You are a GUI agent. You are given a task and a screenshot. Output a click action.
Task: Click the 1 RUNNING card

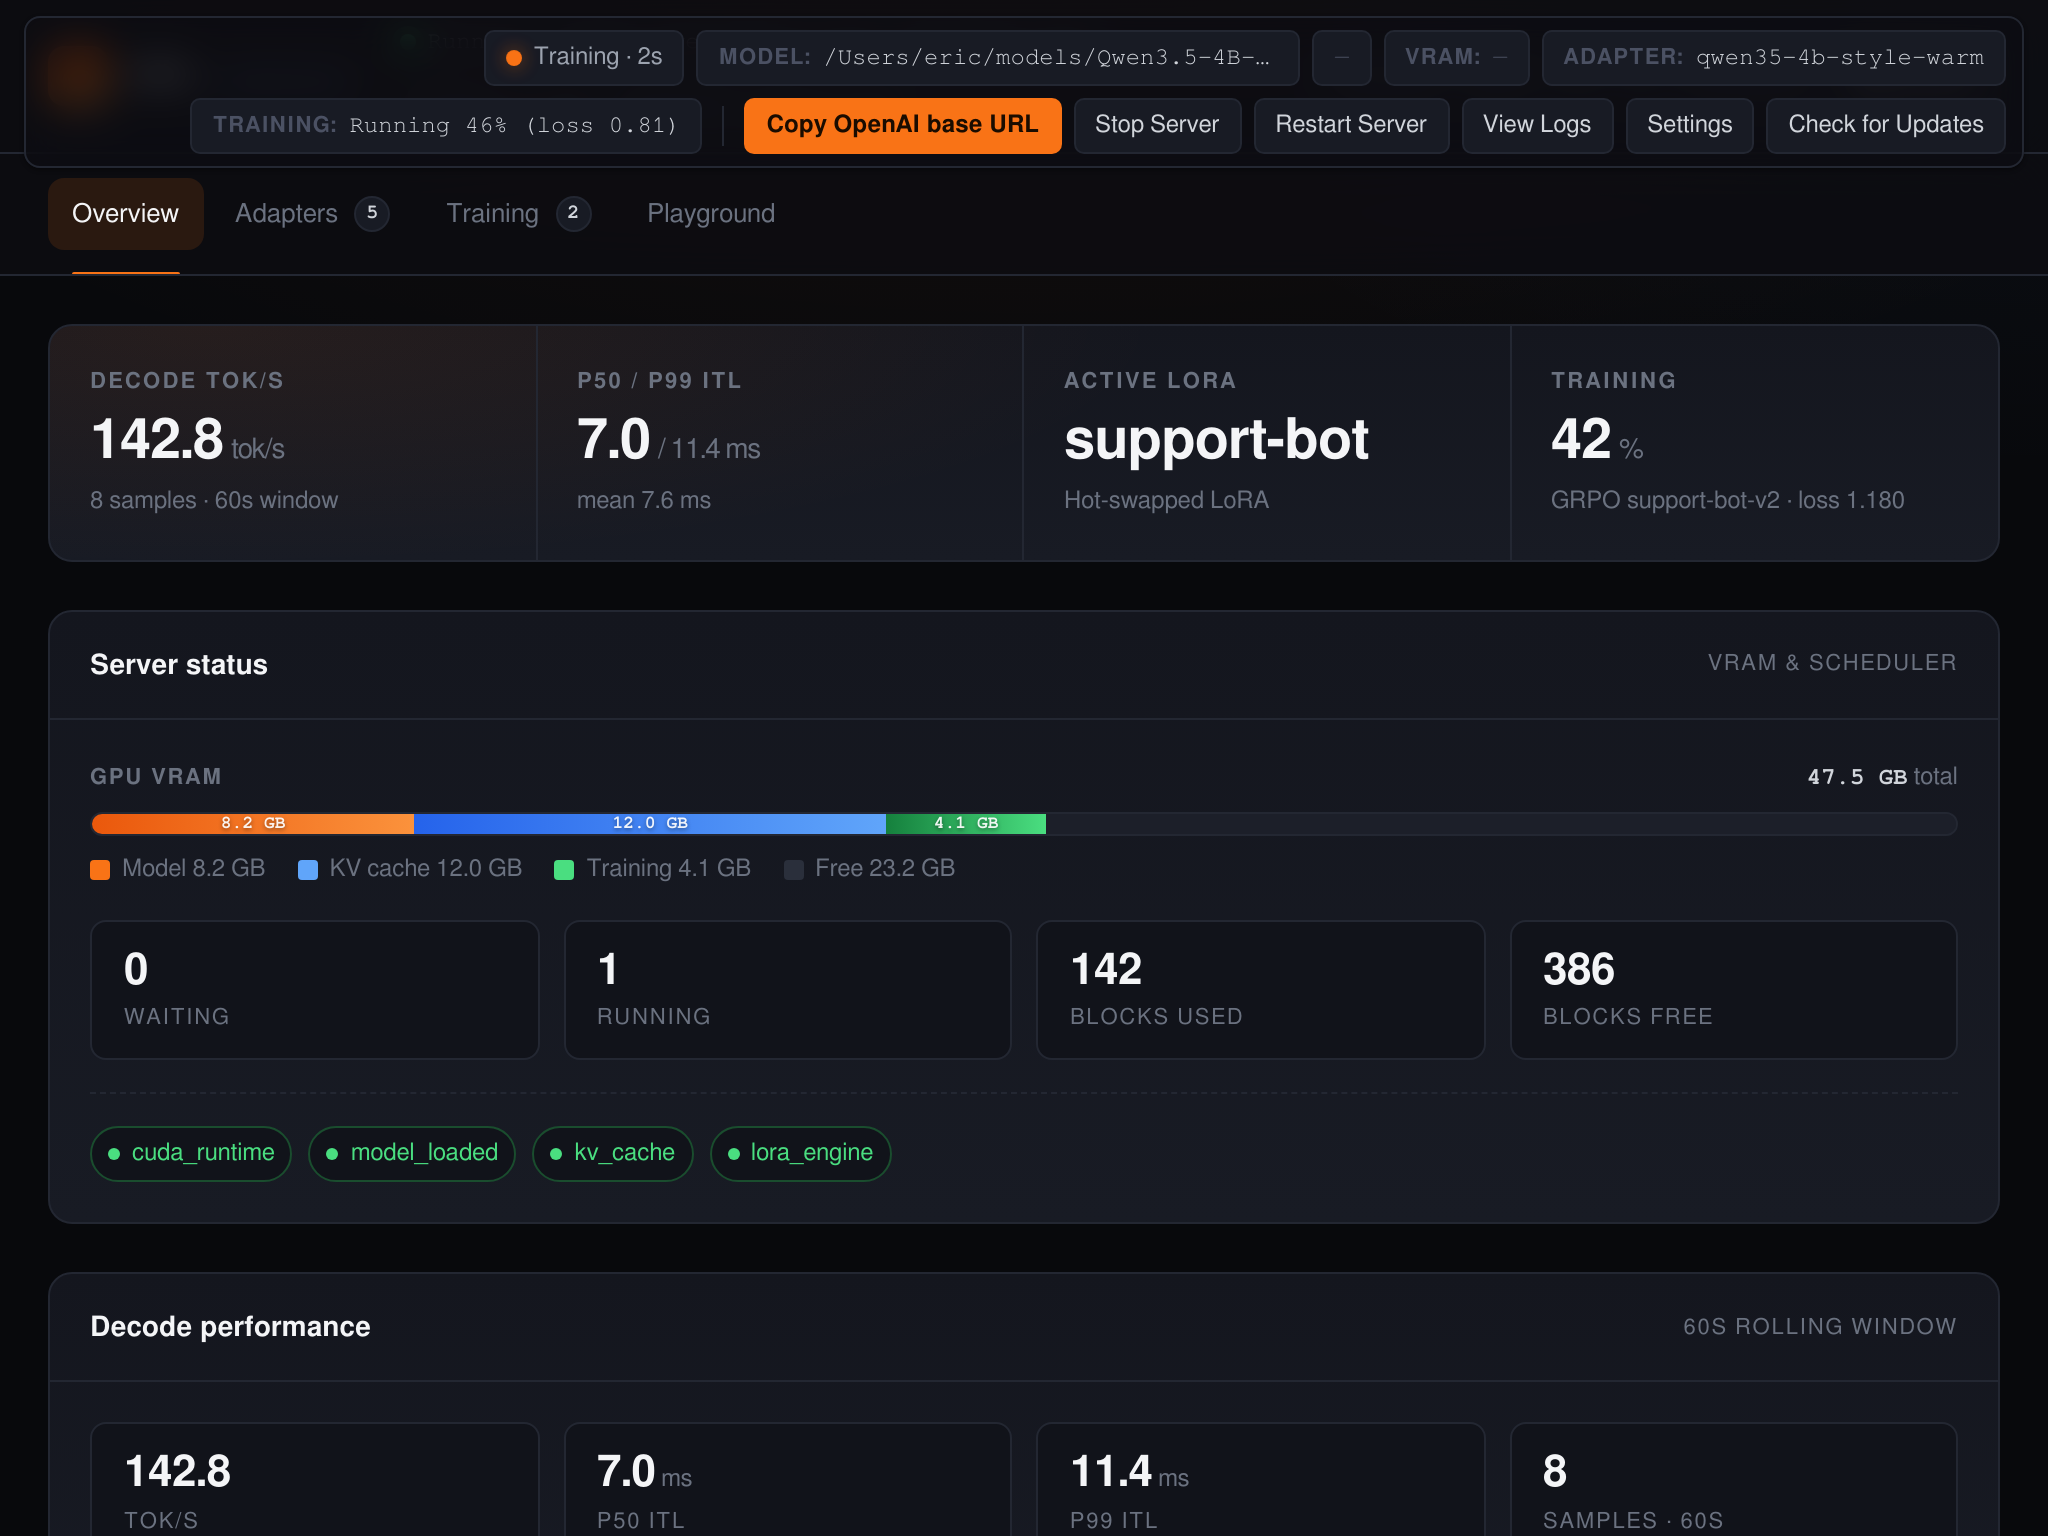787,989
